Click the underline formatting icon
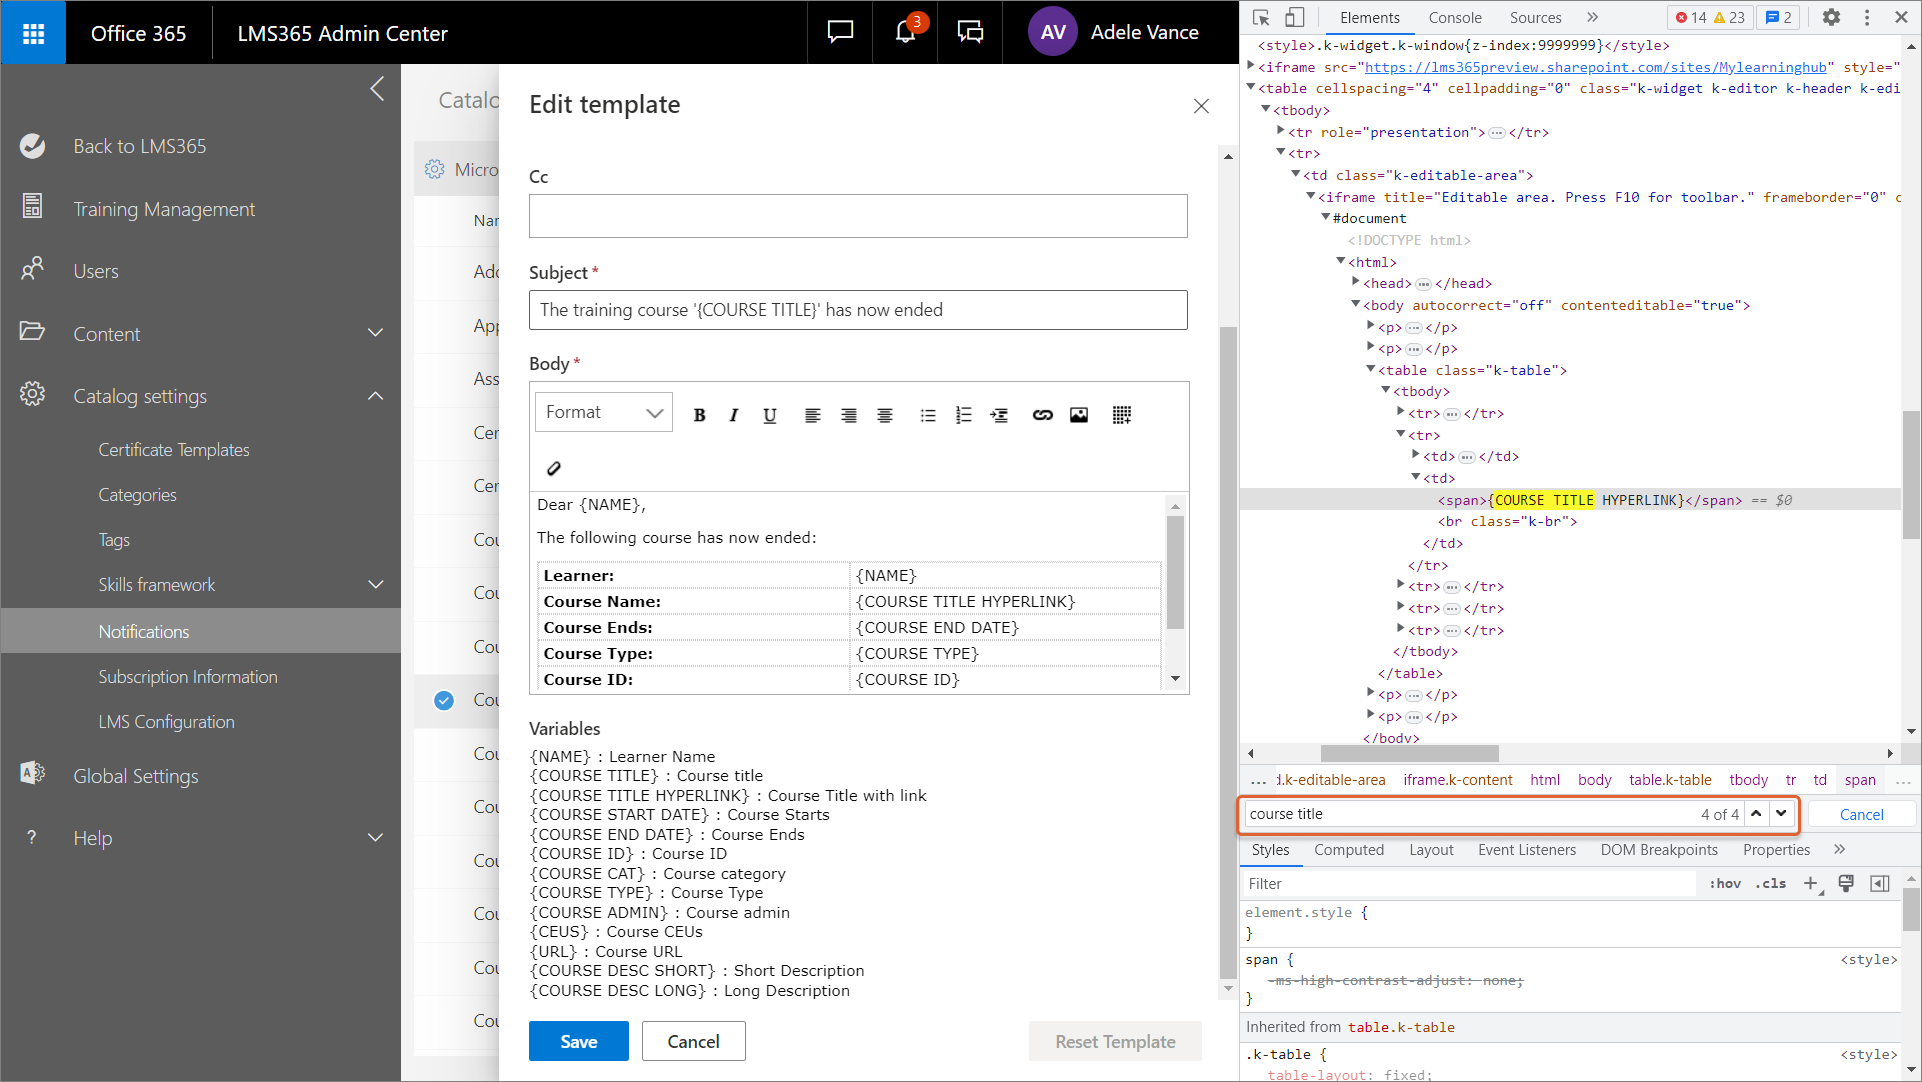 (x=769, y=415)
